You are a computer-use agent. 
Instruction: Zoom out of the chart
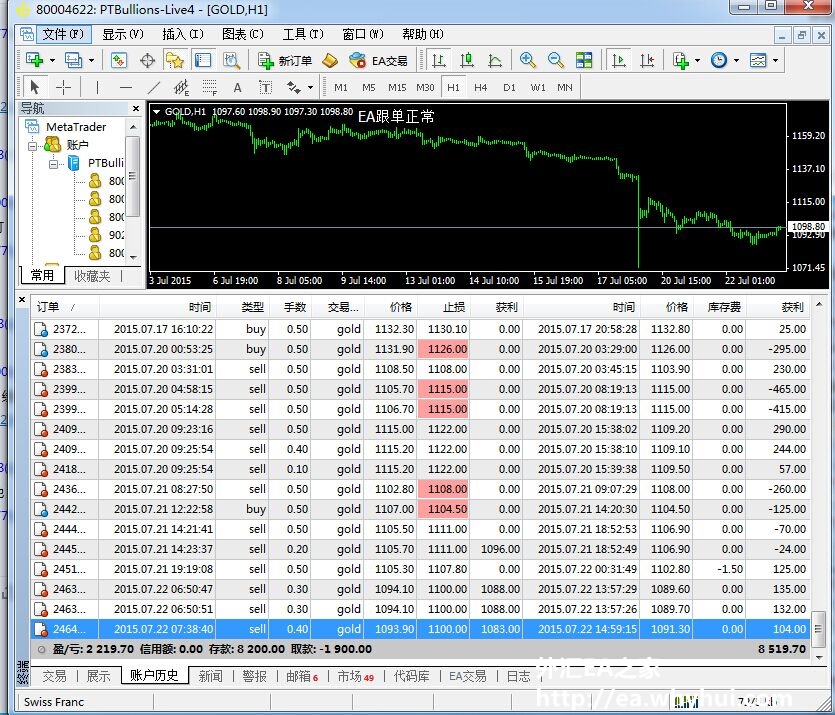click(556, 60)
